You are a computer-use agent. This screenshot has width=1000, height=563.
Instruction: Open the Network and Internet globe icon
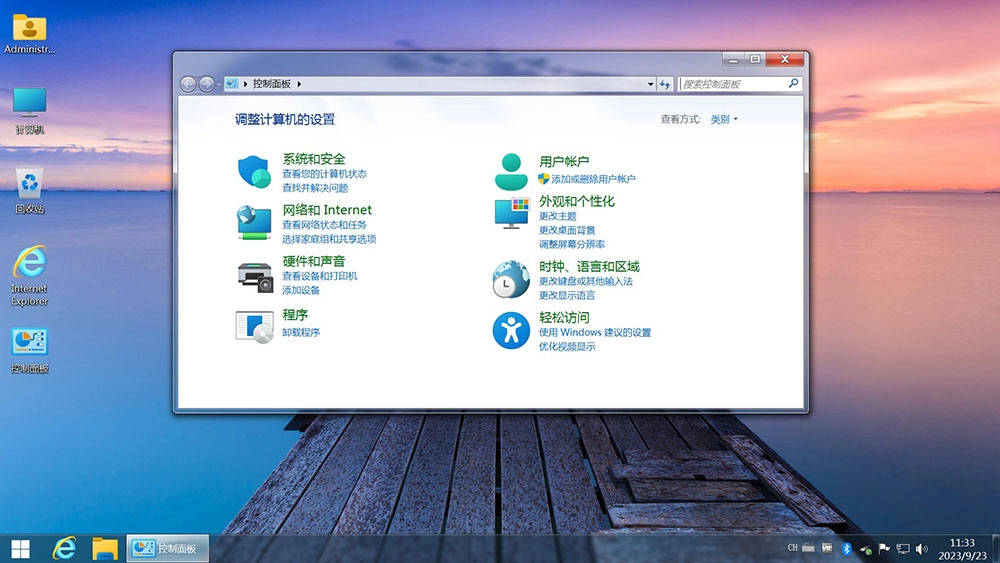pos(254,223)
